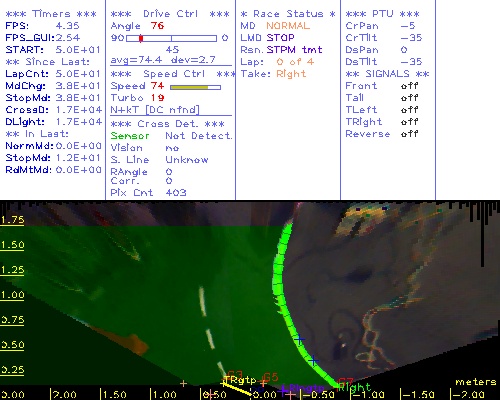Click the blue cross marker on green curve
The image size is (500, 400).
tap(299, 339)
